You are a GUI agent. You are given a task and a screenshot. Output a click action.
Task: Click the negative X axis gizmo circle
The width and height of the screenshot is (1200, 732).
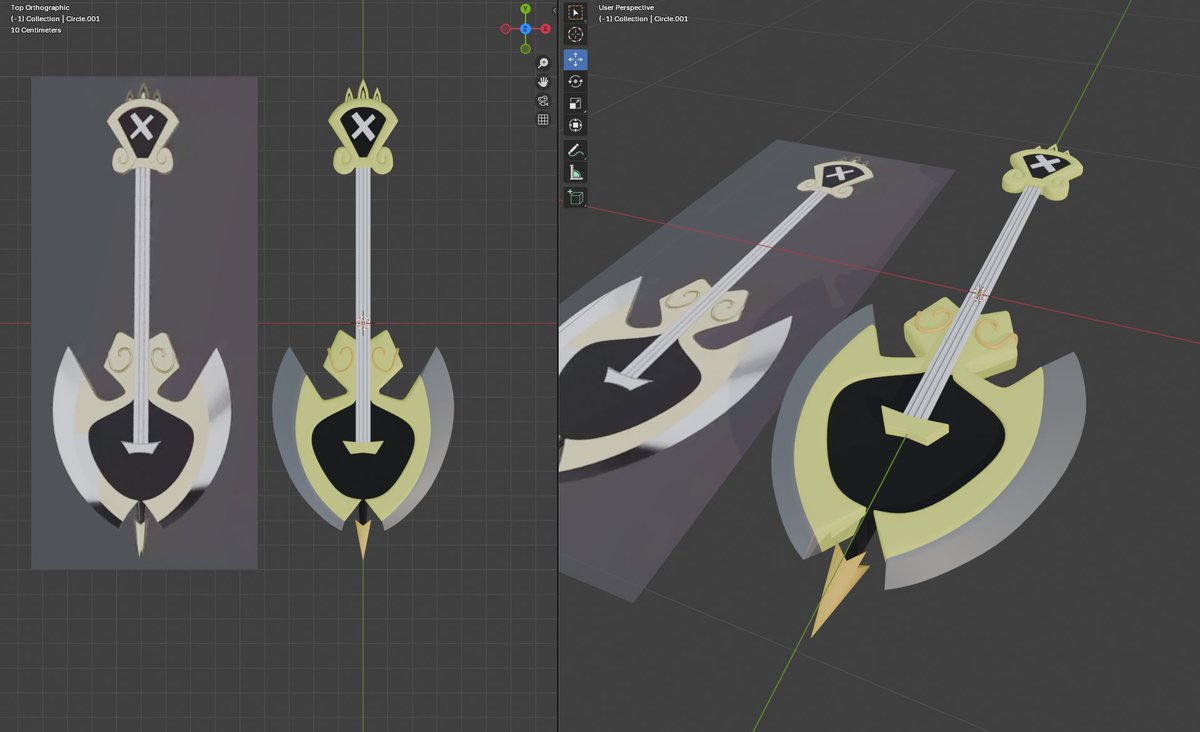[x=506, y=29]
